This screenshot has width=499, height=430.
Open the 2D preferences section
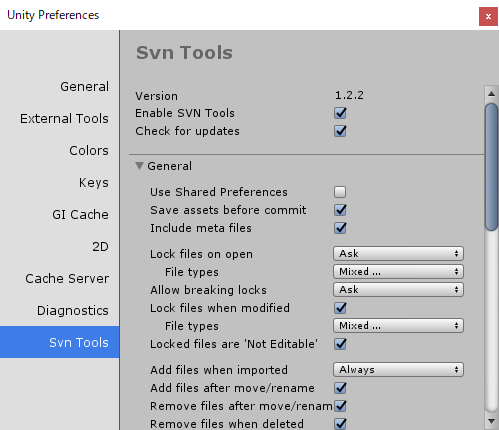(100, 247)
